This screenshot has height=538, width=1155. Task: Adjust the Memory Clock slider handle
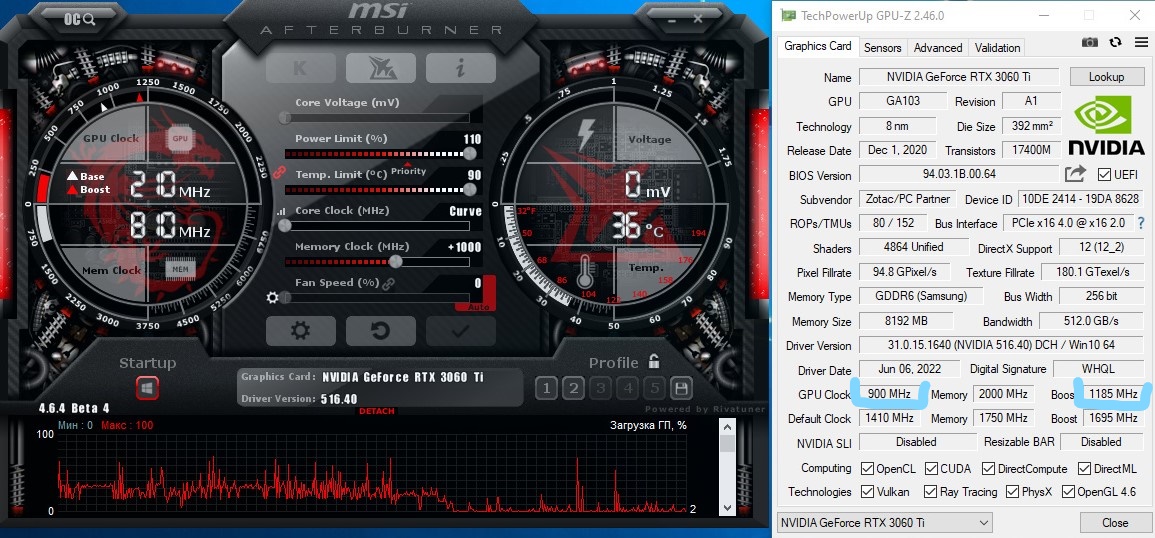[x=396, y=262]
